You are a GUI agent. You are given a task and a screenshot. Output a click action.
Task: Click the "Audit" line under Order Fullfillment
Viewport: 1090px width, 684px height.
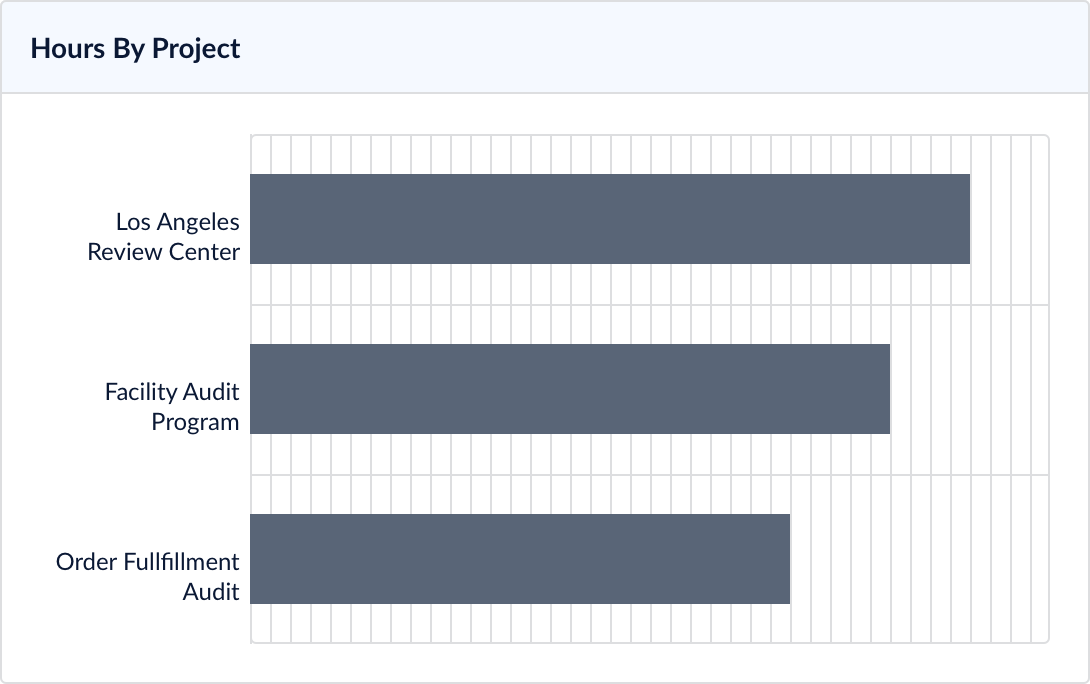(x=211, y=592)
